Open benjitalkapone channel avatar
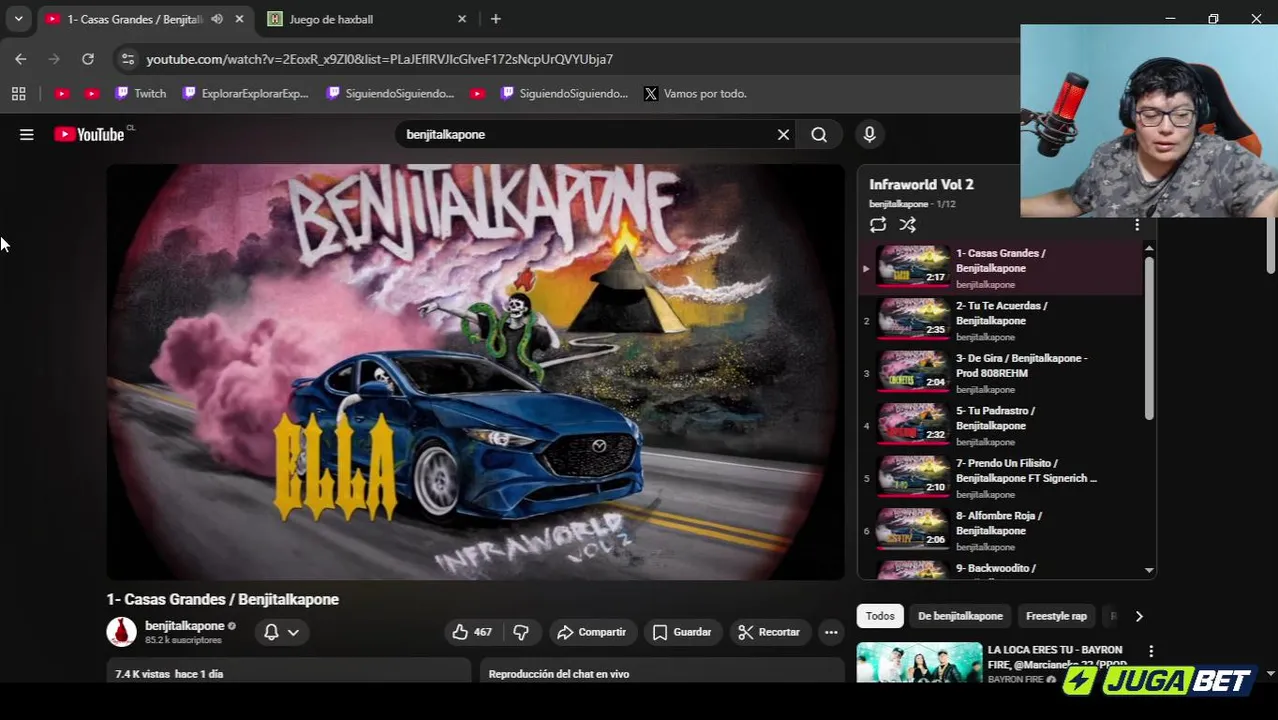 121,632
